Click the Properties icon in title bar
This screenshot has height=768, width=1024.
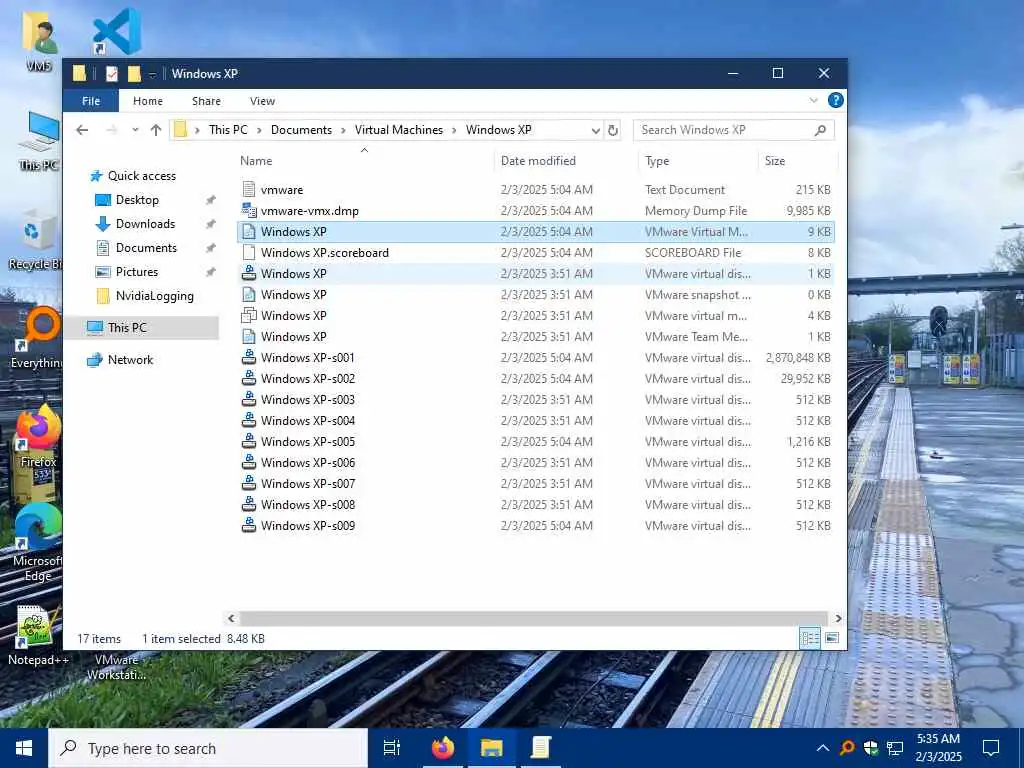(112, 74)
